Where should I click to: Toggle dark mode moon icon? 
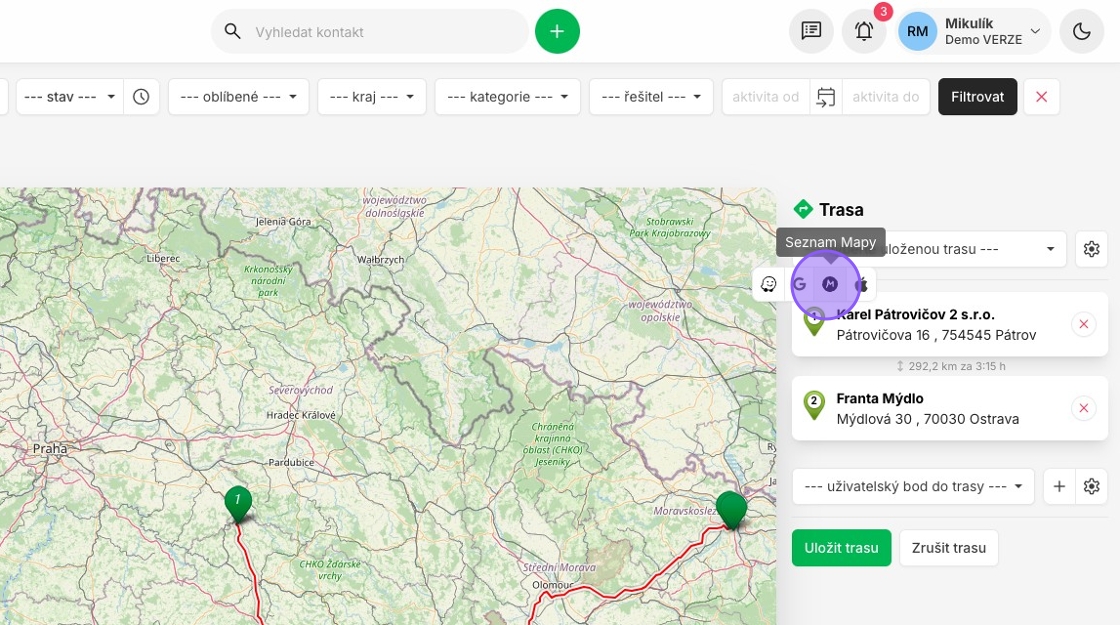1081,32
